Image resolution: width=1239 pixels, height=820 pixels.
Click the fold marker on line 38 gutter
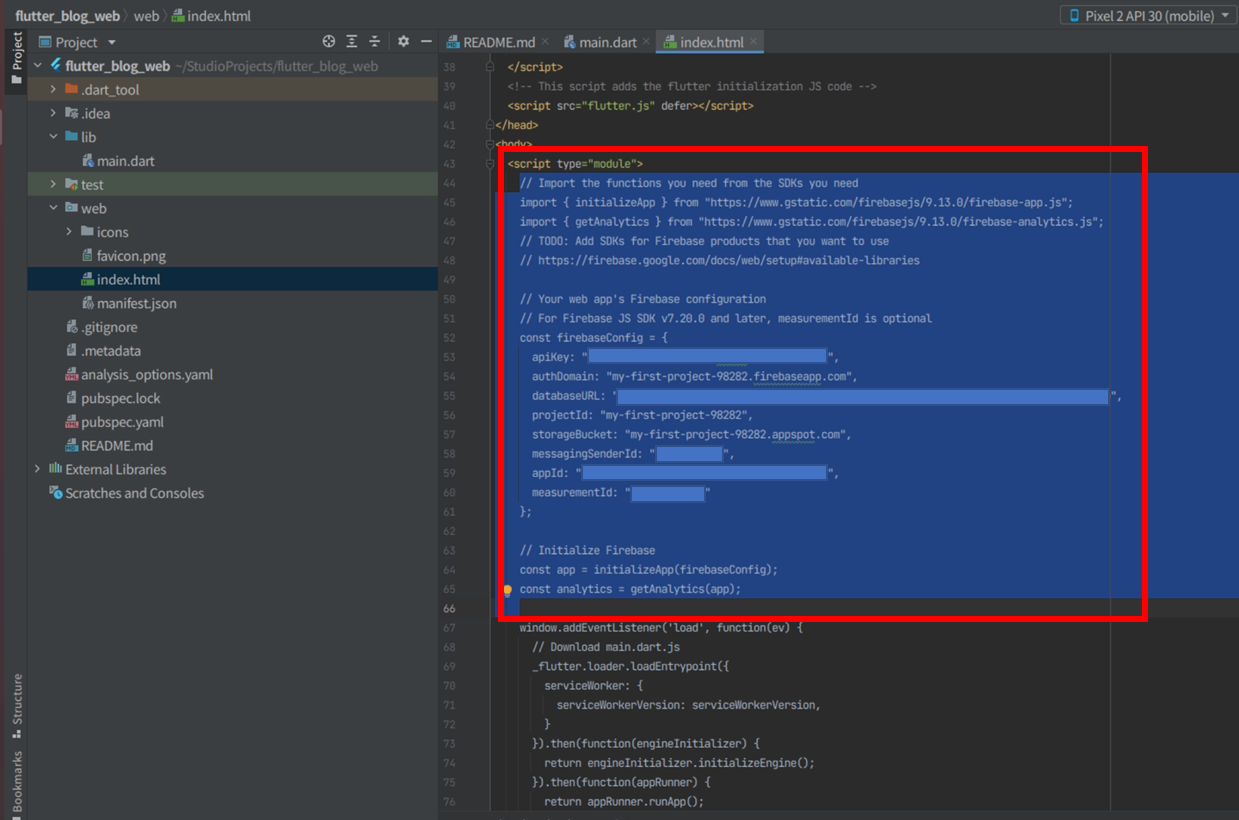click(490, 67)
